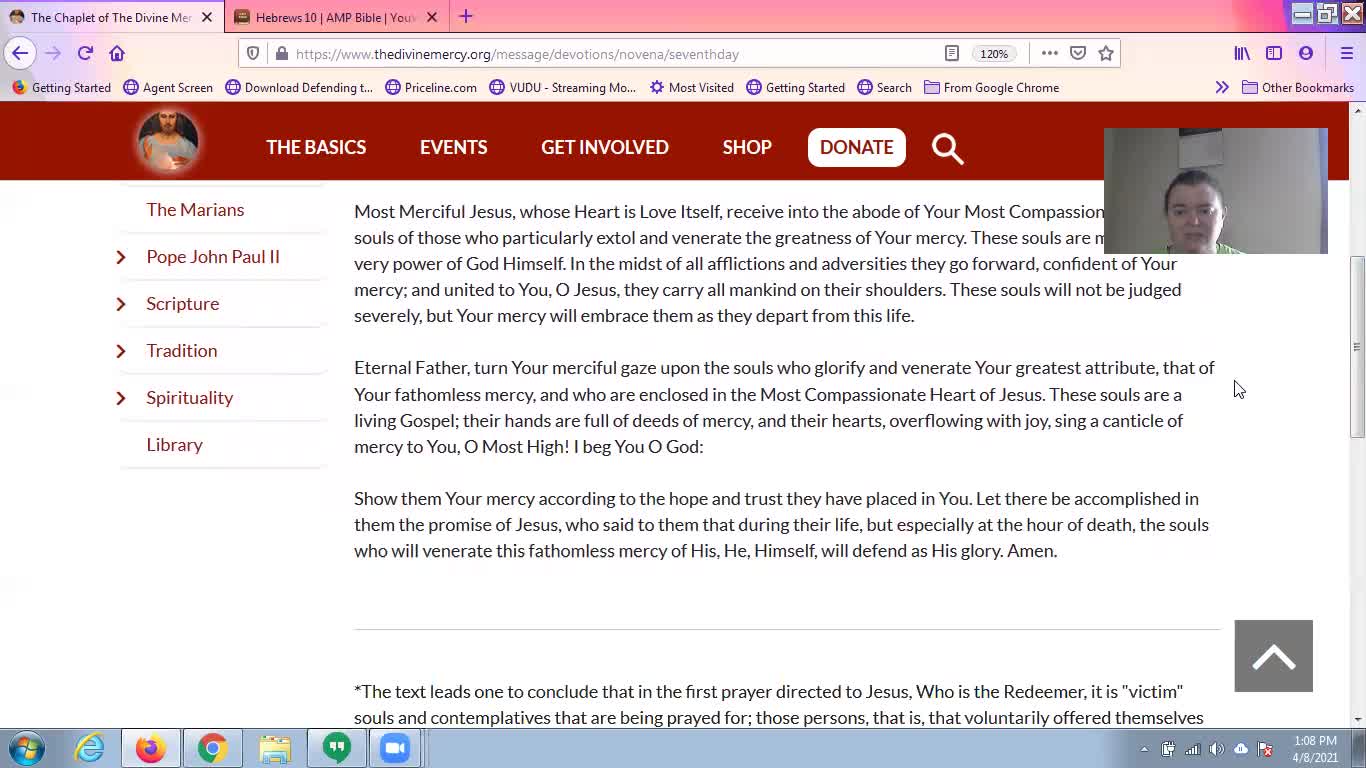The height and width of the screenshot is (768, 1366).
Task: Show hidden system tray icons
Action: [x=1144, y=749]
